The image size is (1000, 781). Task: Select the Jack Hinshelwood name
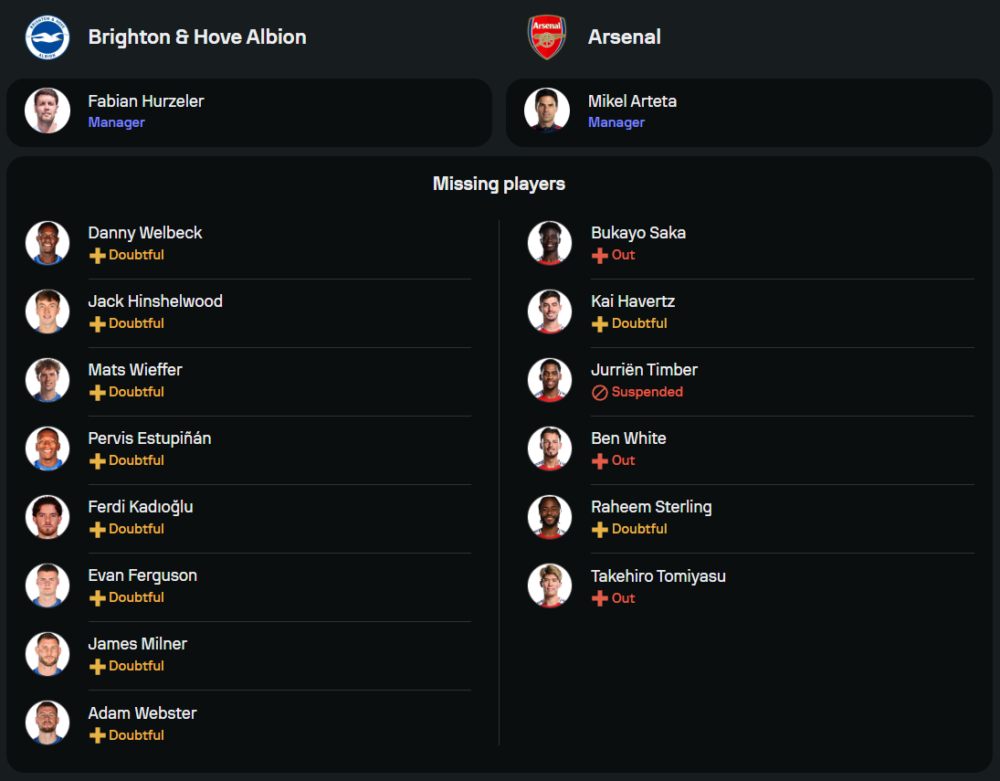pyautogui.click(x=155, y=301)
